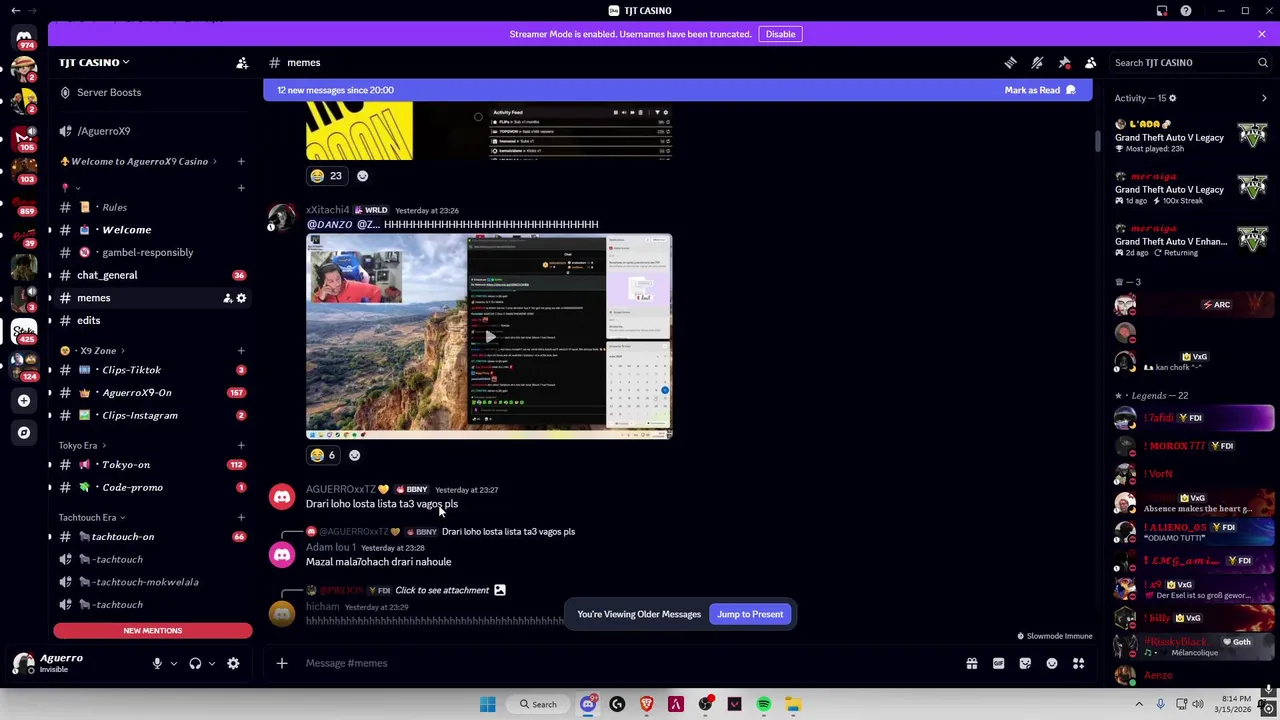Dismiss the Streamer Mode banner
Viewport: 1280px width, 720px height.
(x=1261, y=34)
